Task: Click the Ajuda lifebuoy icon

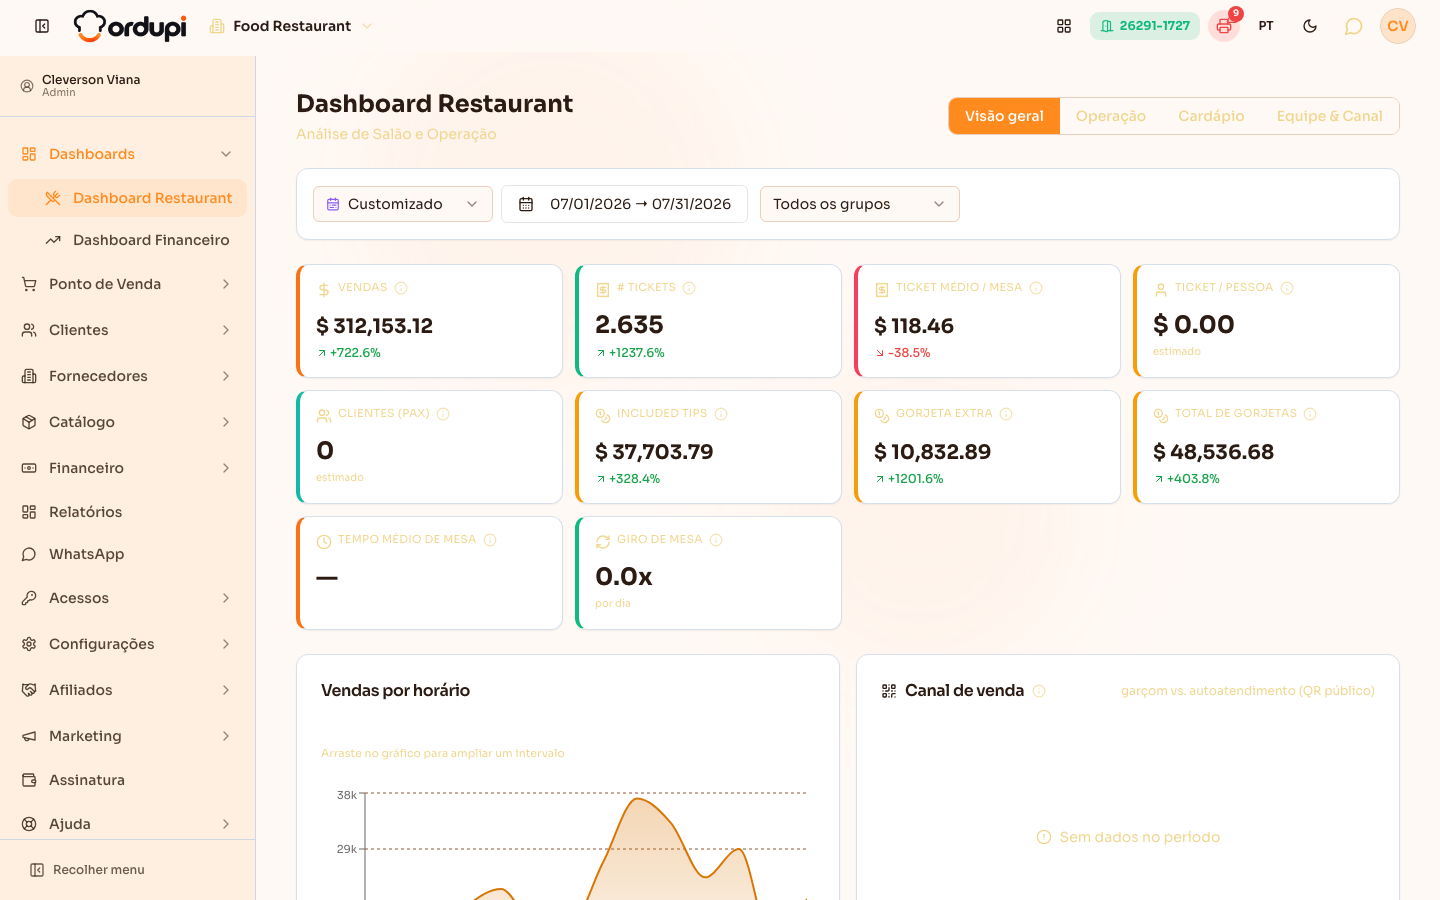Action: 29,824
